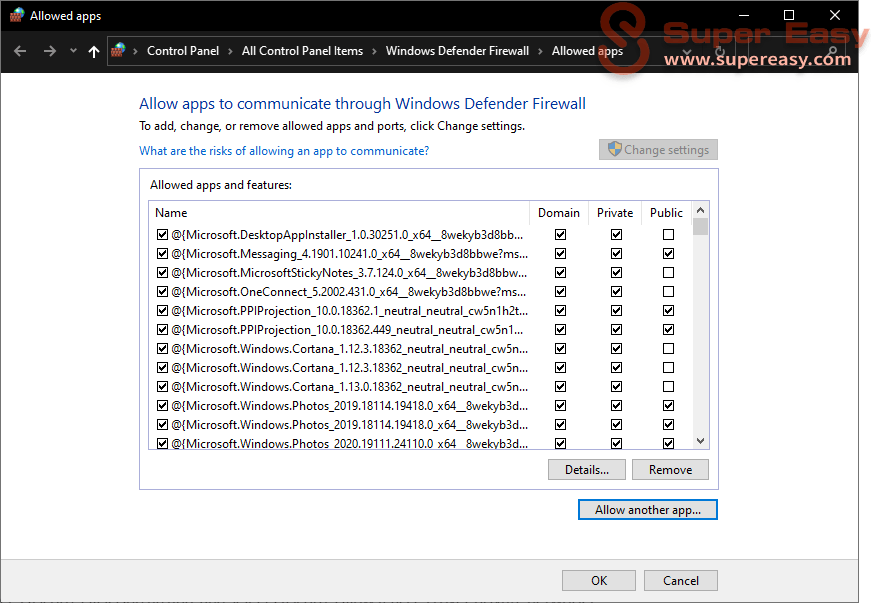Toggle Domain for PPIProjection 10.0.18362.449 row

(560, 330)
